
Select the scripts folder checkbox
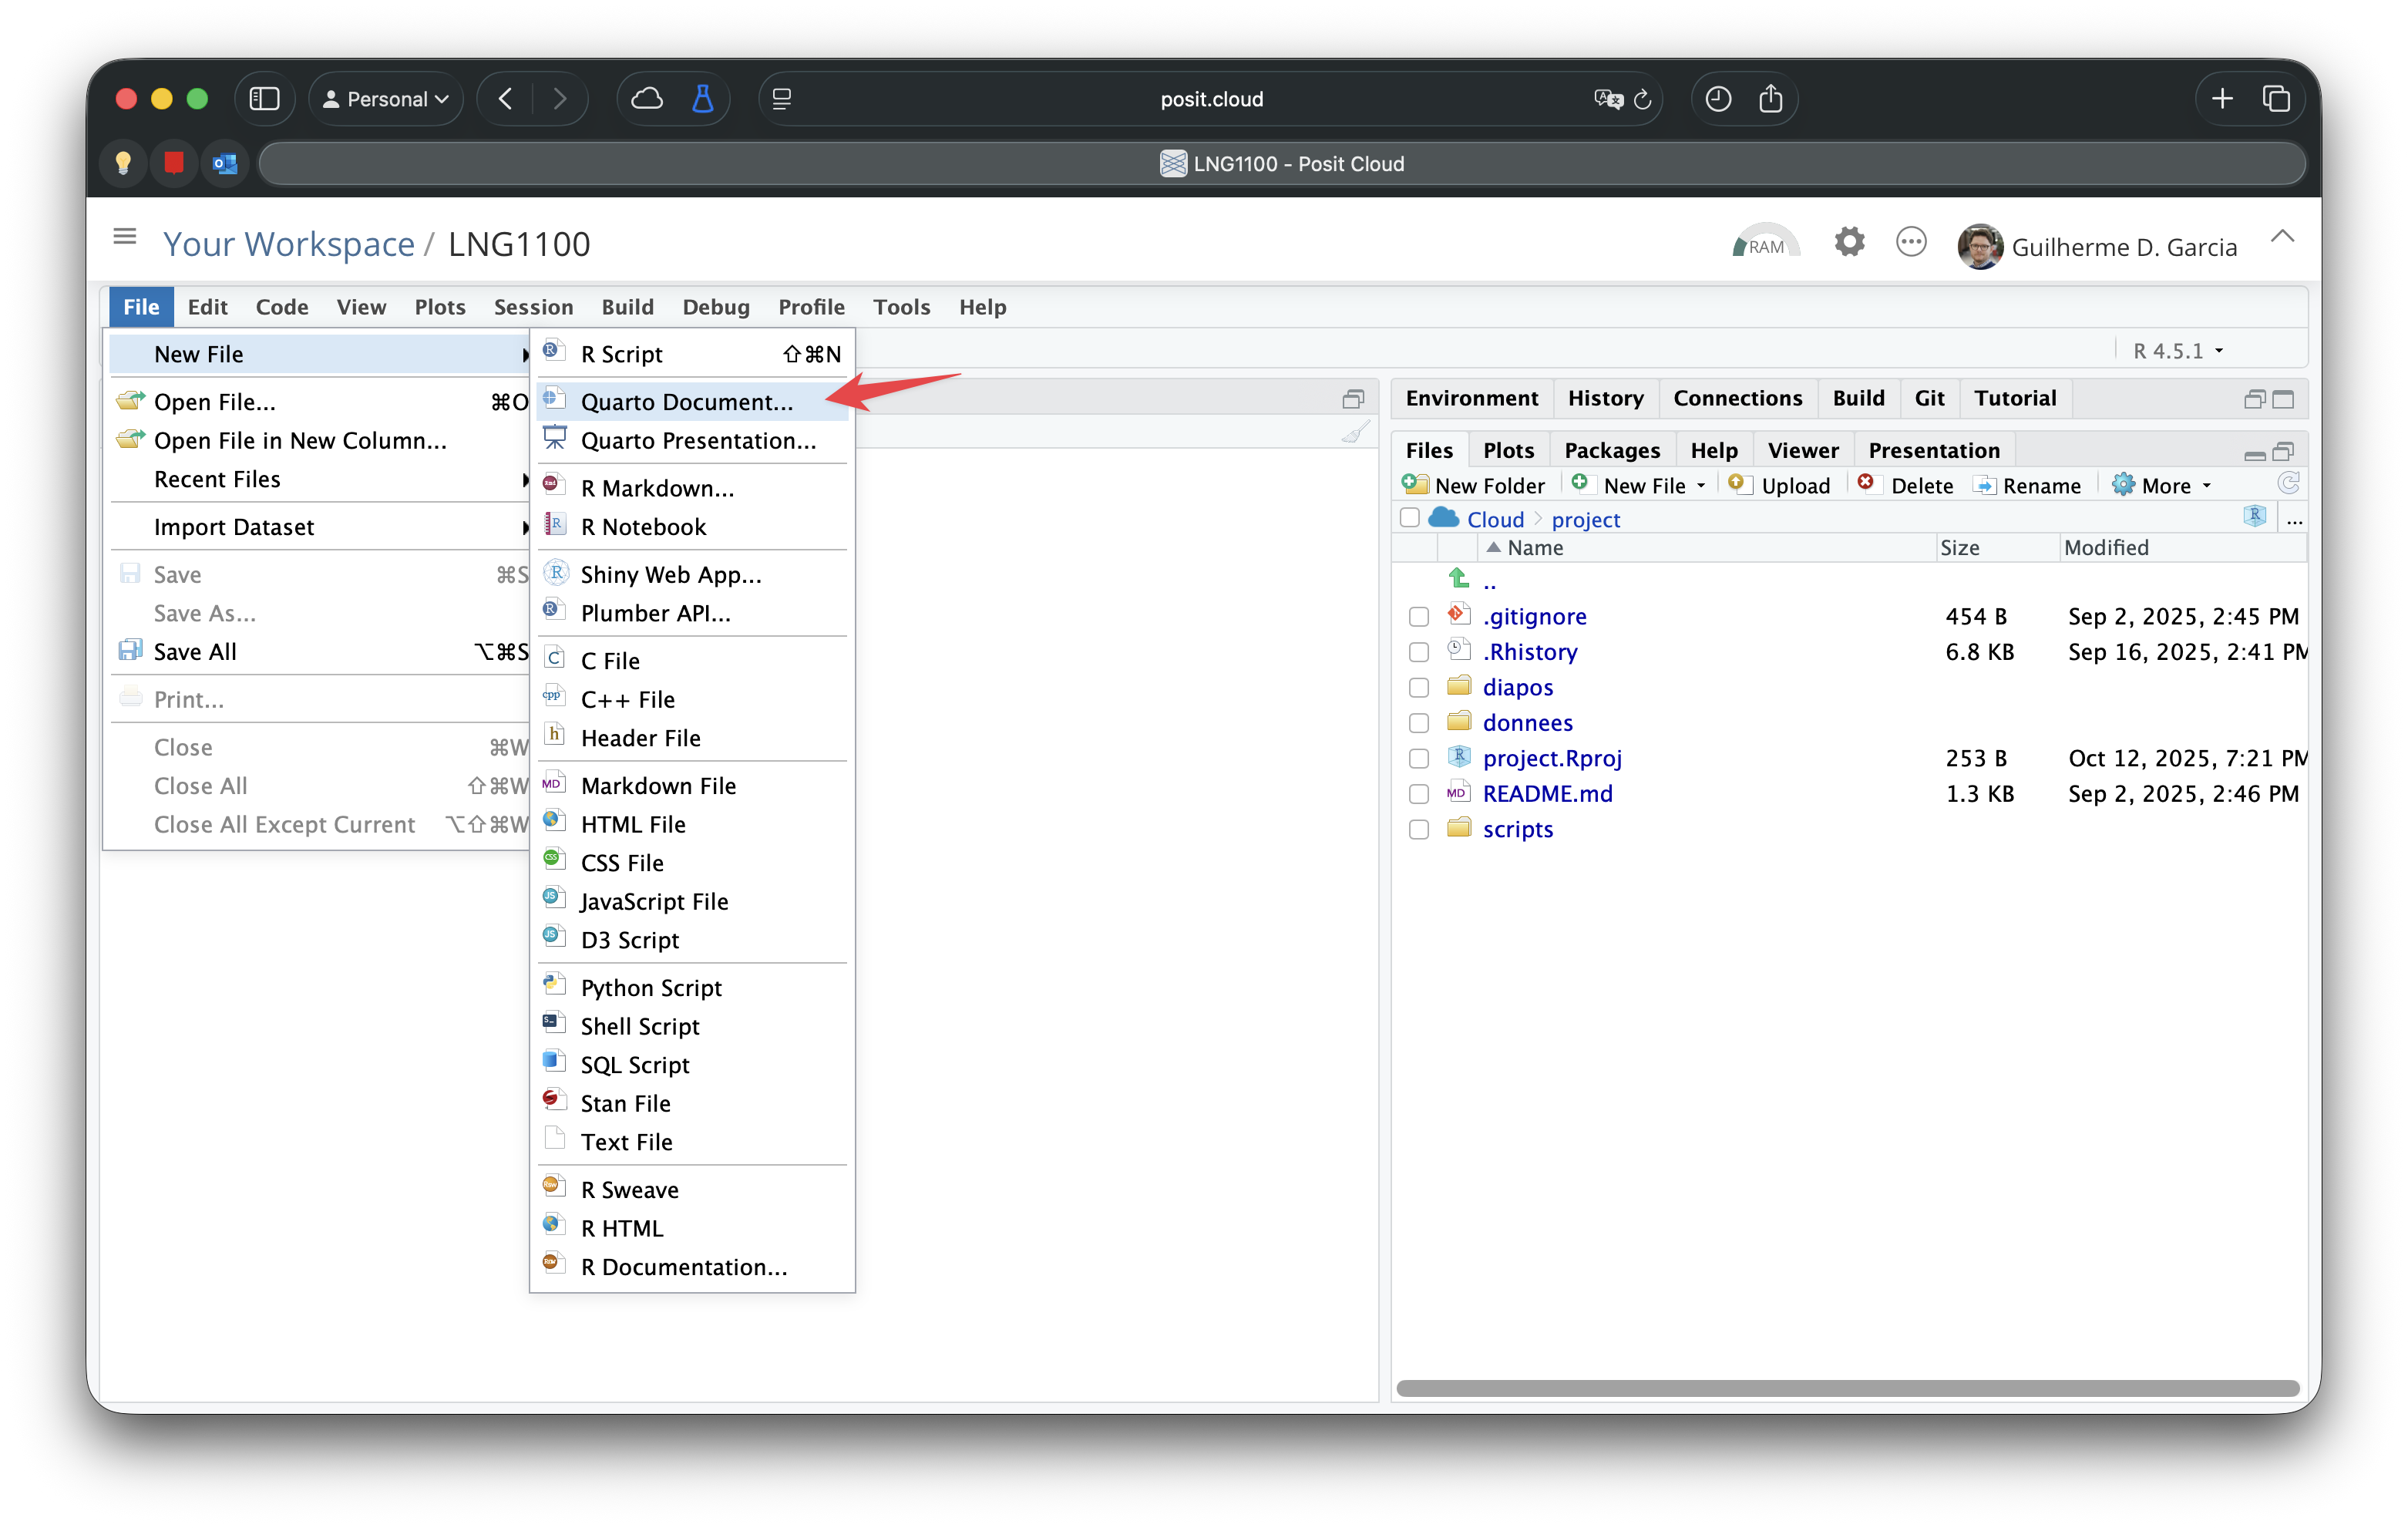click(1418, 830)
